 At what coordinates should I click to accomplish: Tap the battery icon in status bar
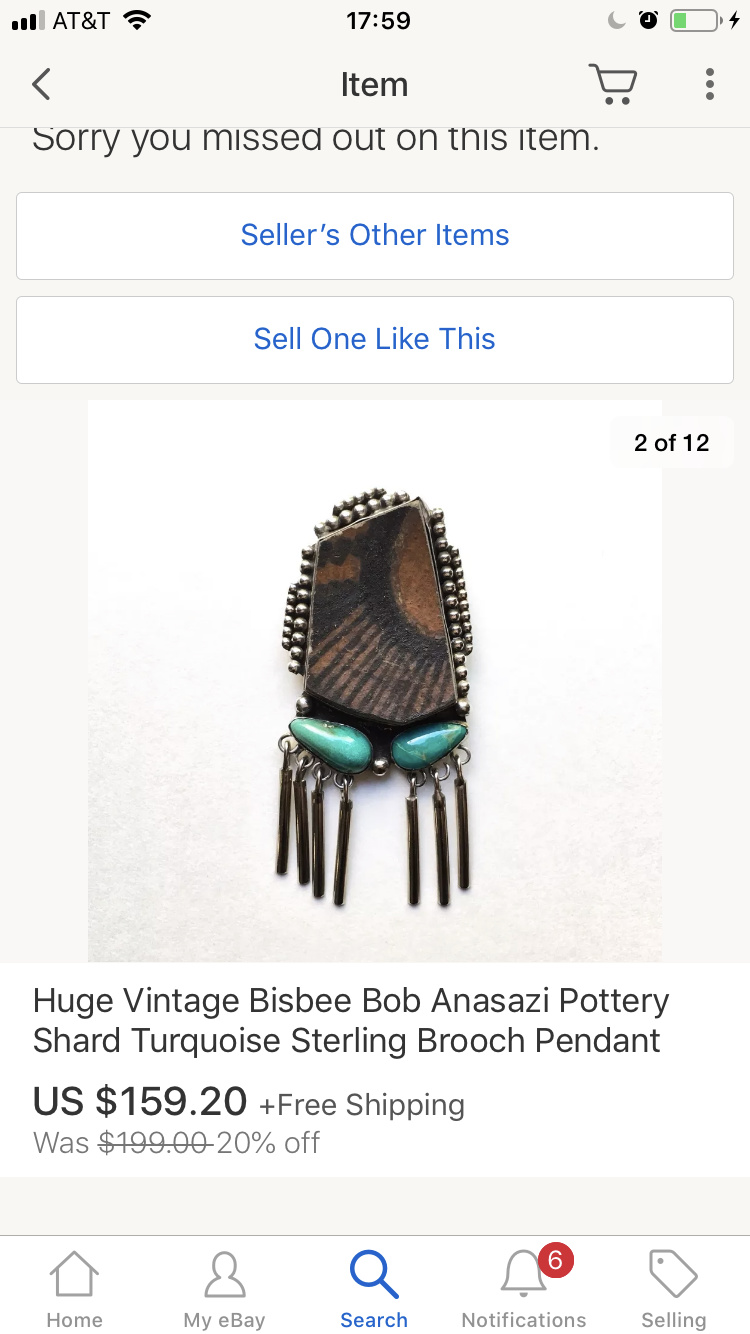[695, 21]
